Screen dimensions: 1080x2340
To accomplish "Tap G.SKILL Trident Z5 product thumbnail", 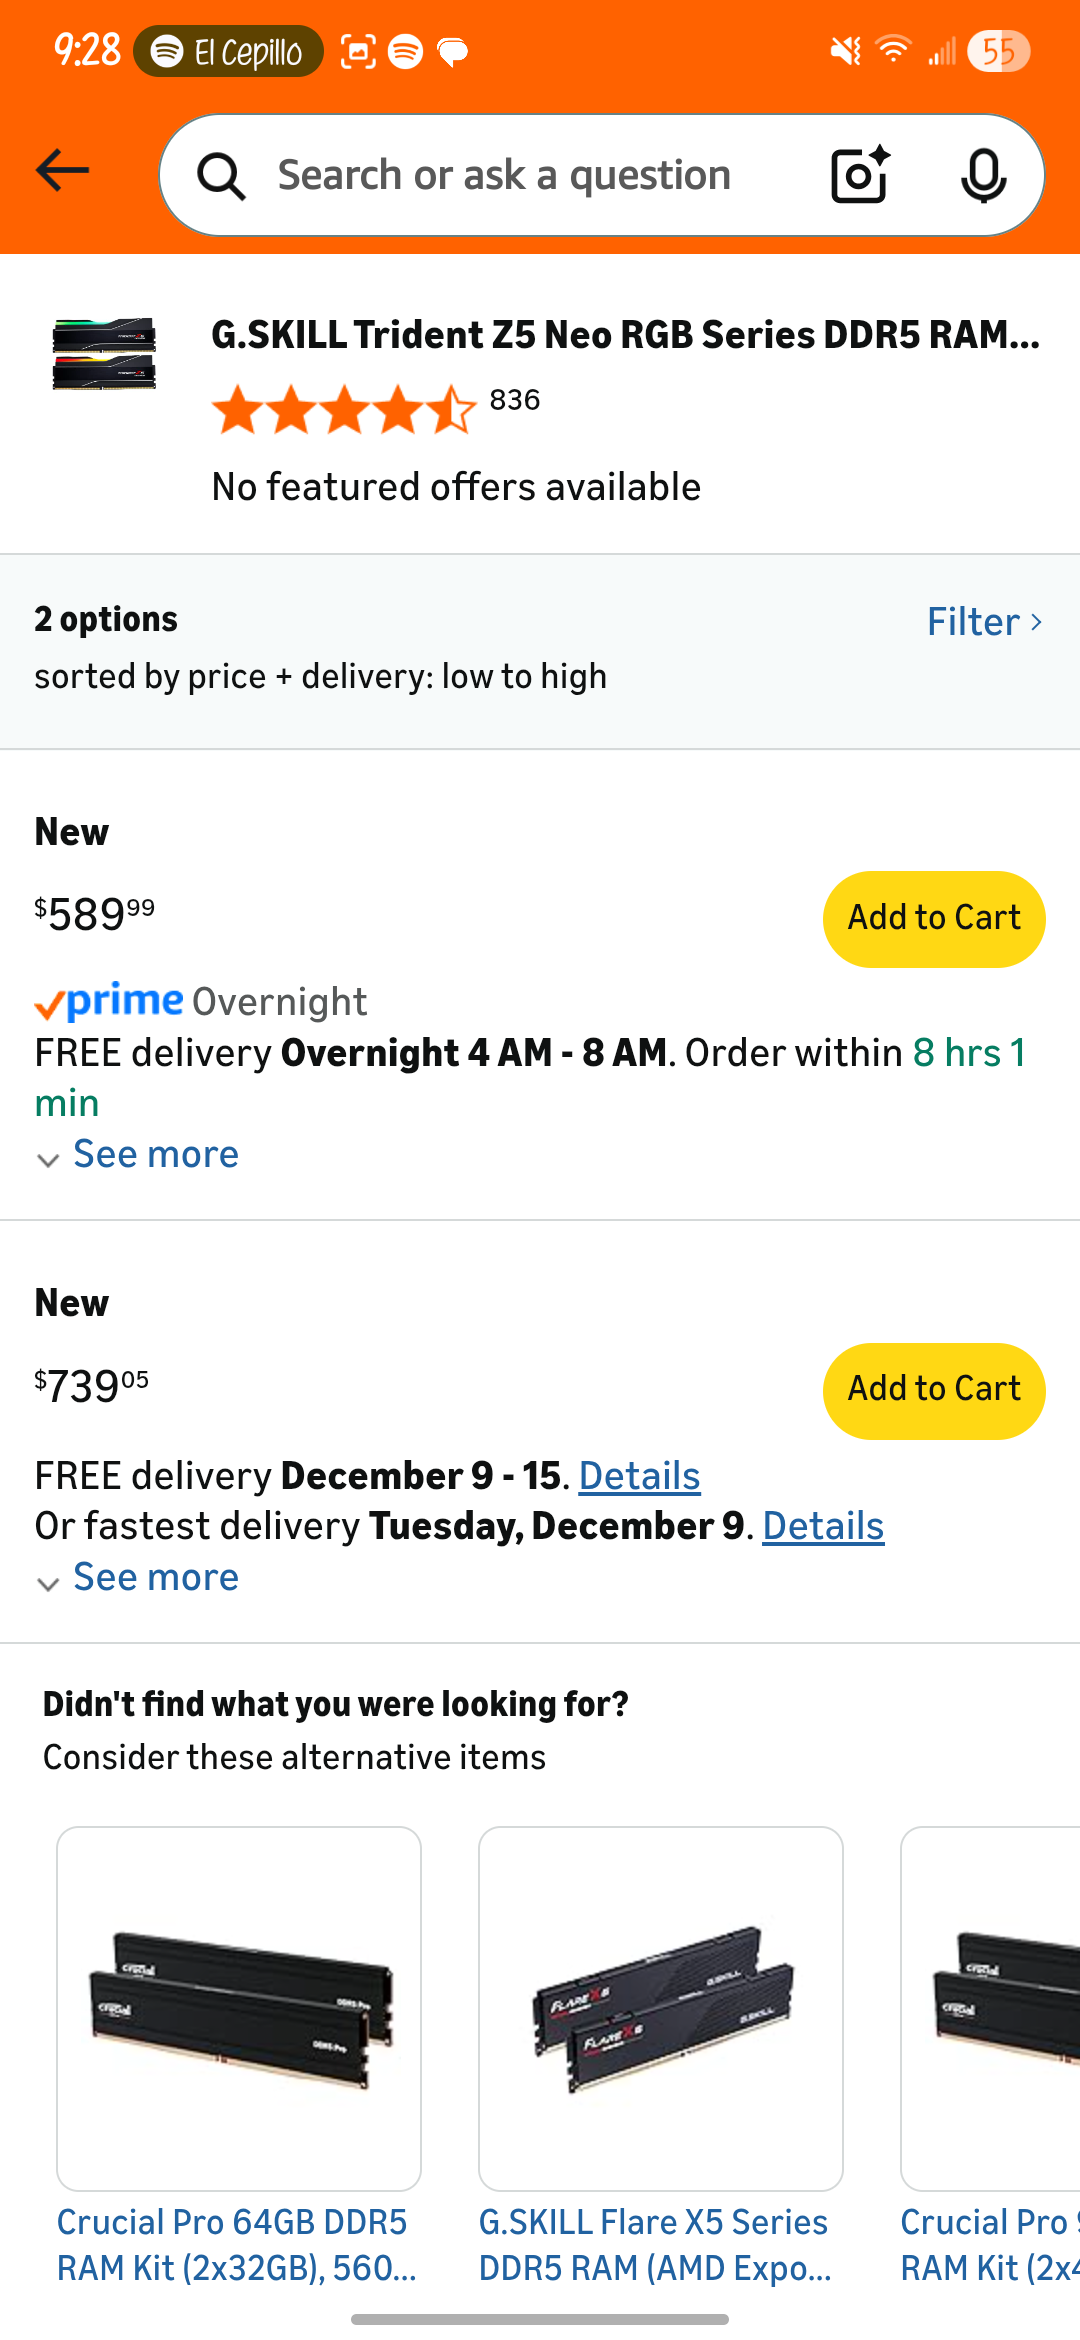I will [x=104, y=354].
